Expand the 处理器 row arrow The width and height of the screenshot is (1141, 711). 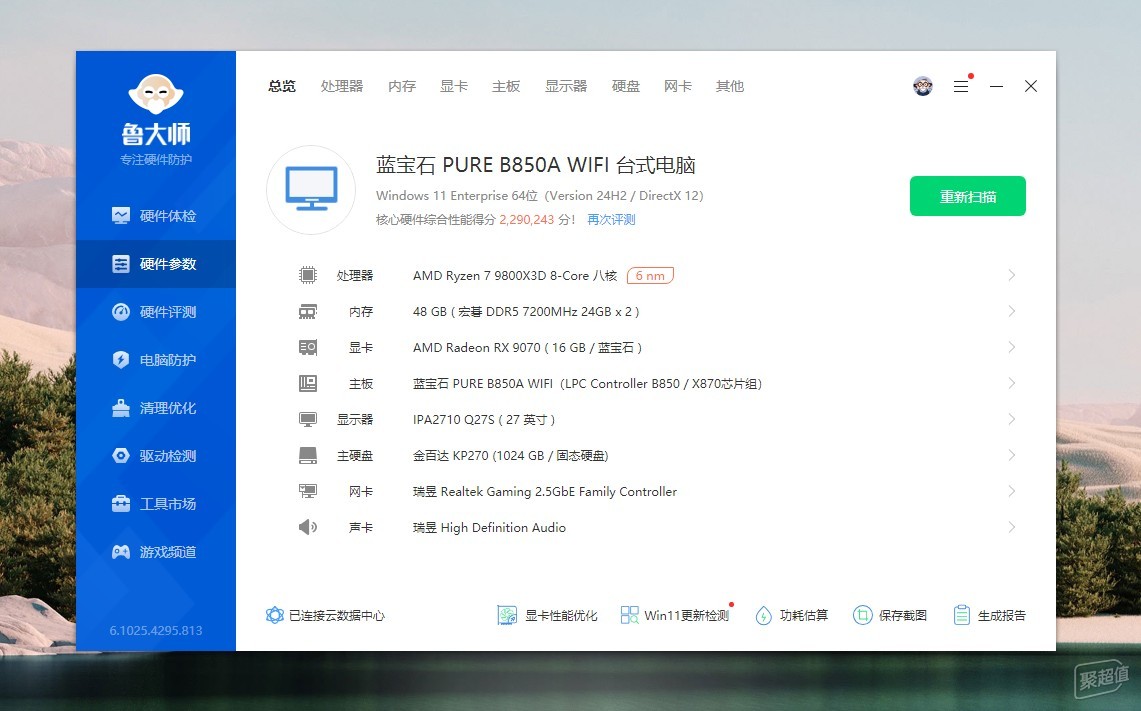click(x=1011, y=275)
